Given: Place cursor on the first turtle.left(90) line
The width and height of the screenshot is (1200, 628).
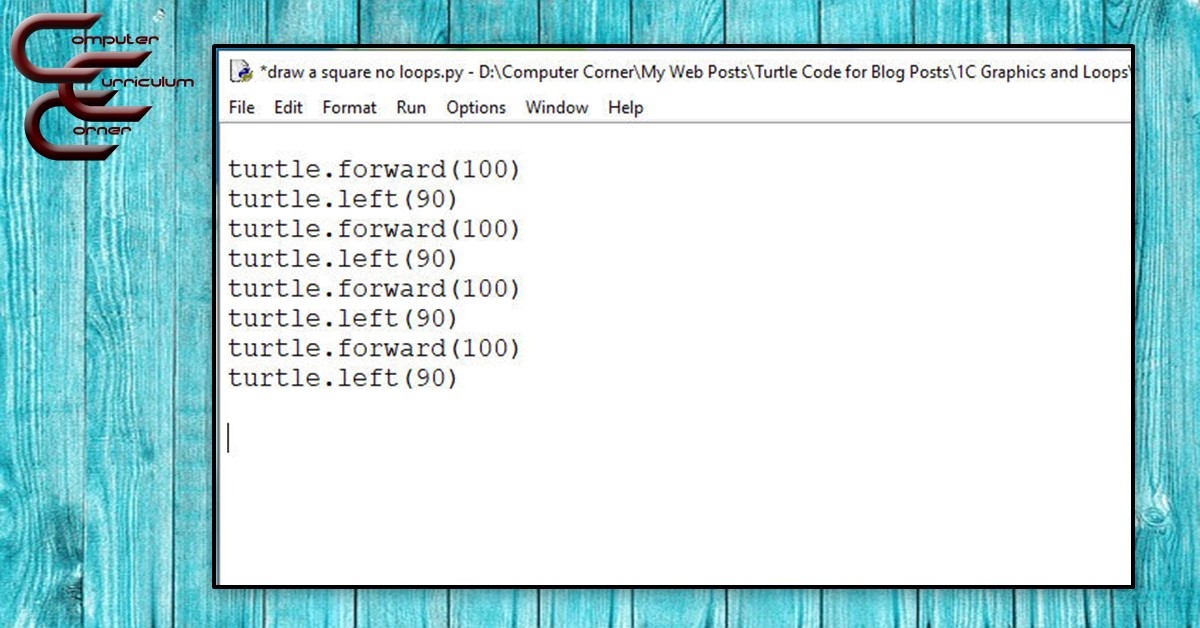Looking at the screenshot, I should click(342, 200).
